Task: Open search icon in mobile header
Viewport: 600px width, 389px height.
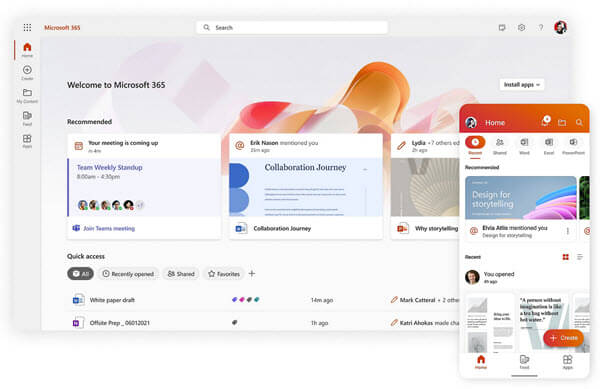Action: (579, 122)
